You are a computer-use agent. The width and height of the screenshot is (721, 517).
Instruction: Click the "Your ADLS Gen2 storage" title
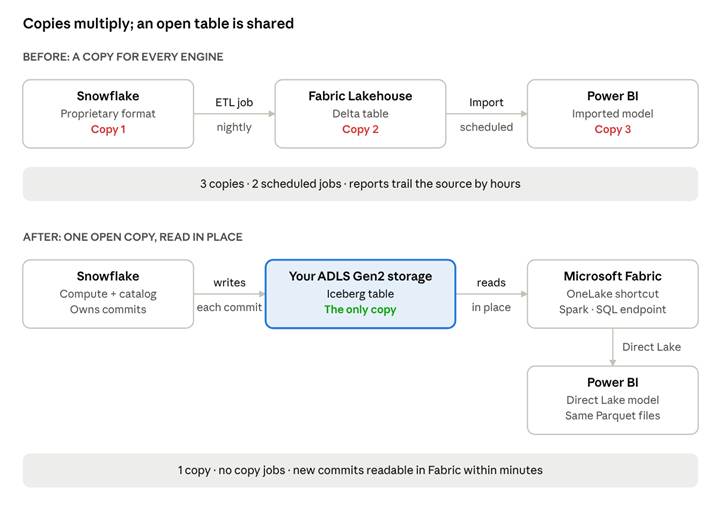click(360, 276)
